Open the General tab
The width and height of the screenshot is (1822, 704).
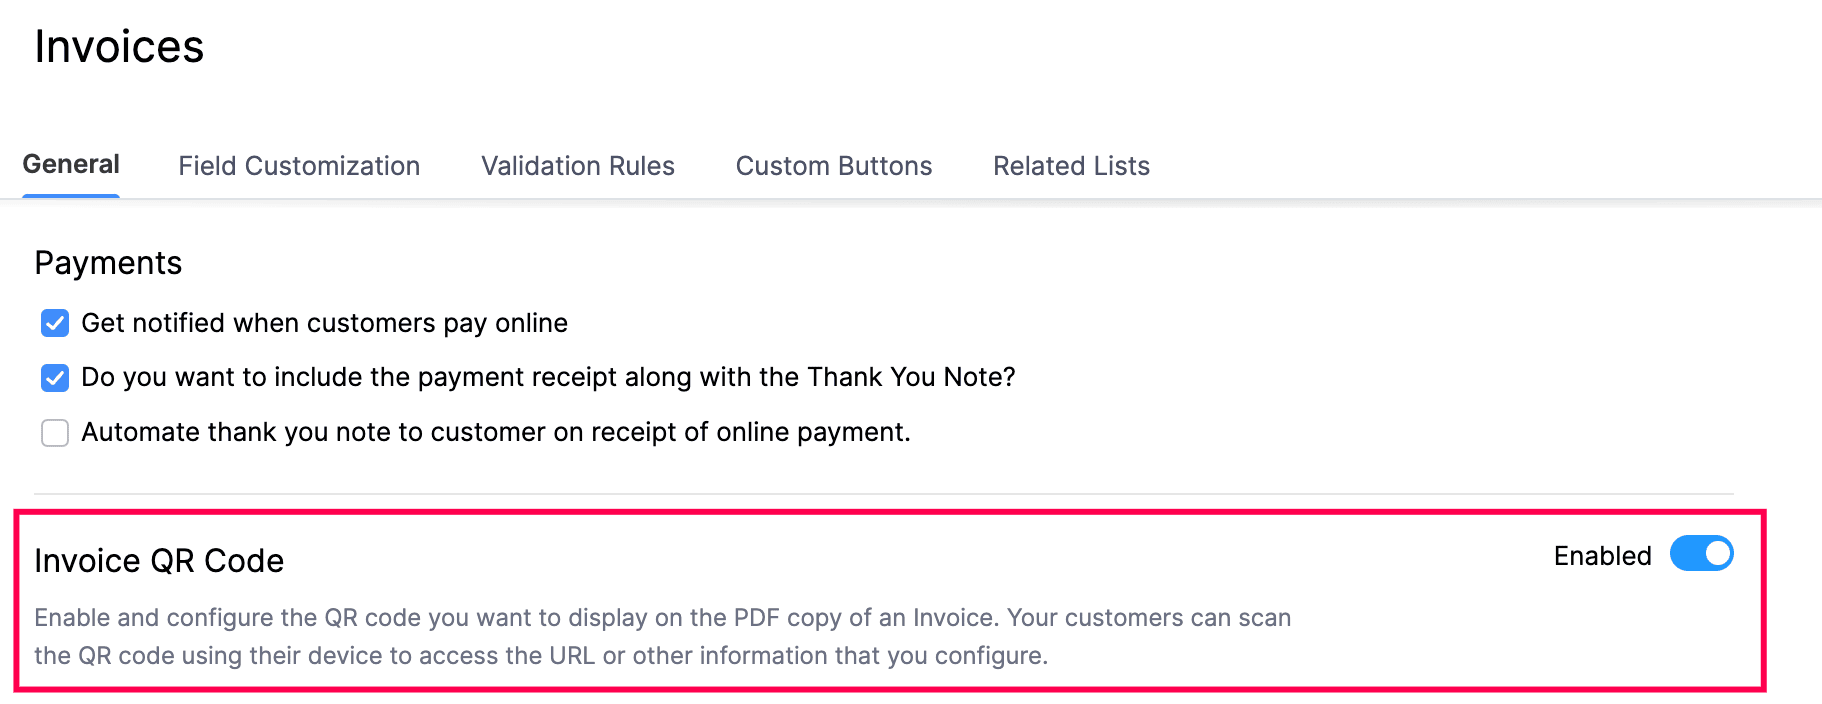click(71, 165)
